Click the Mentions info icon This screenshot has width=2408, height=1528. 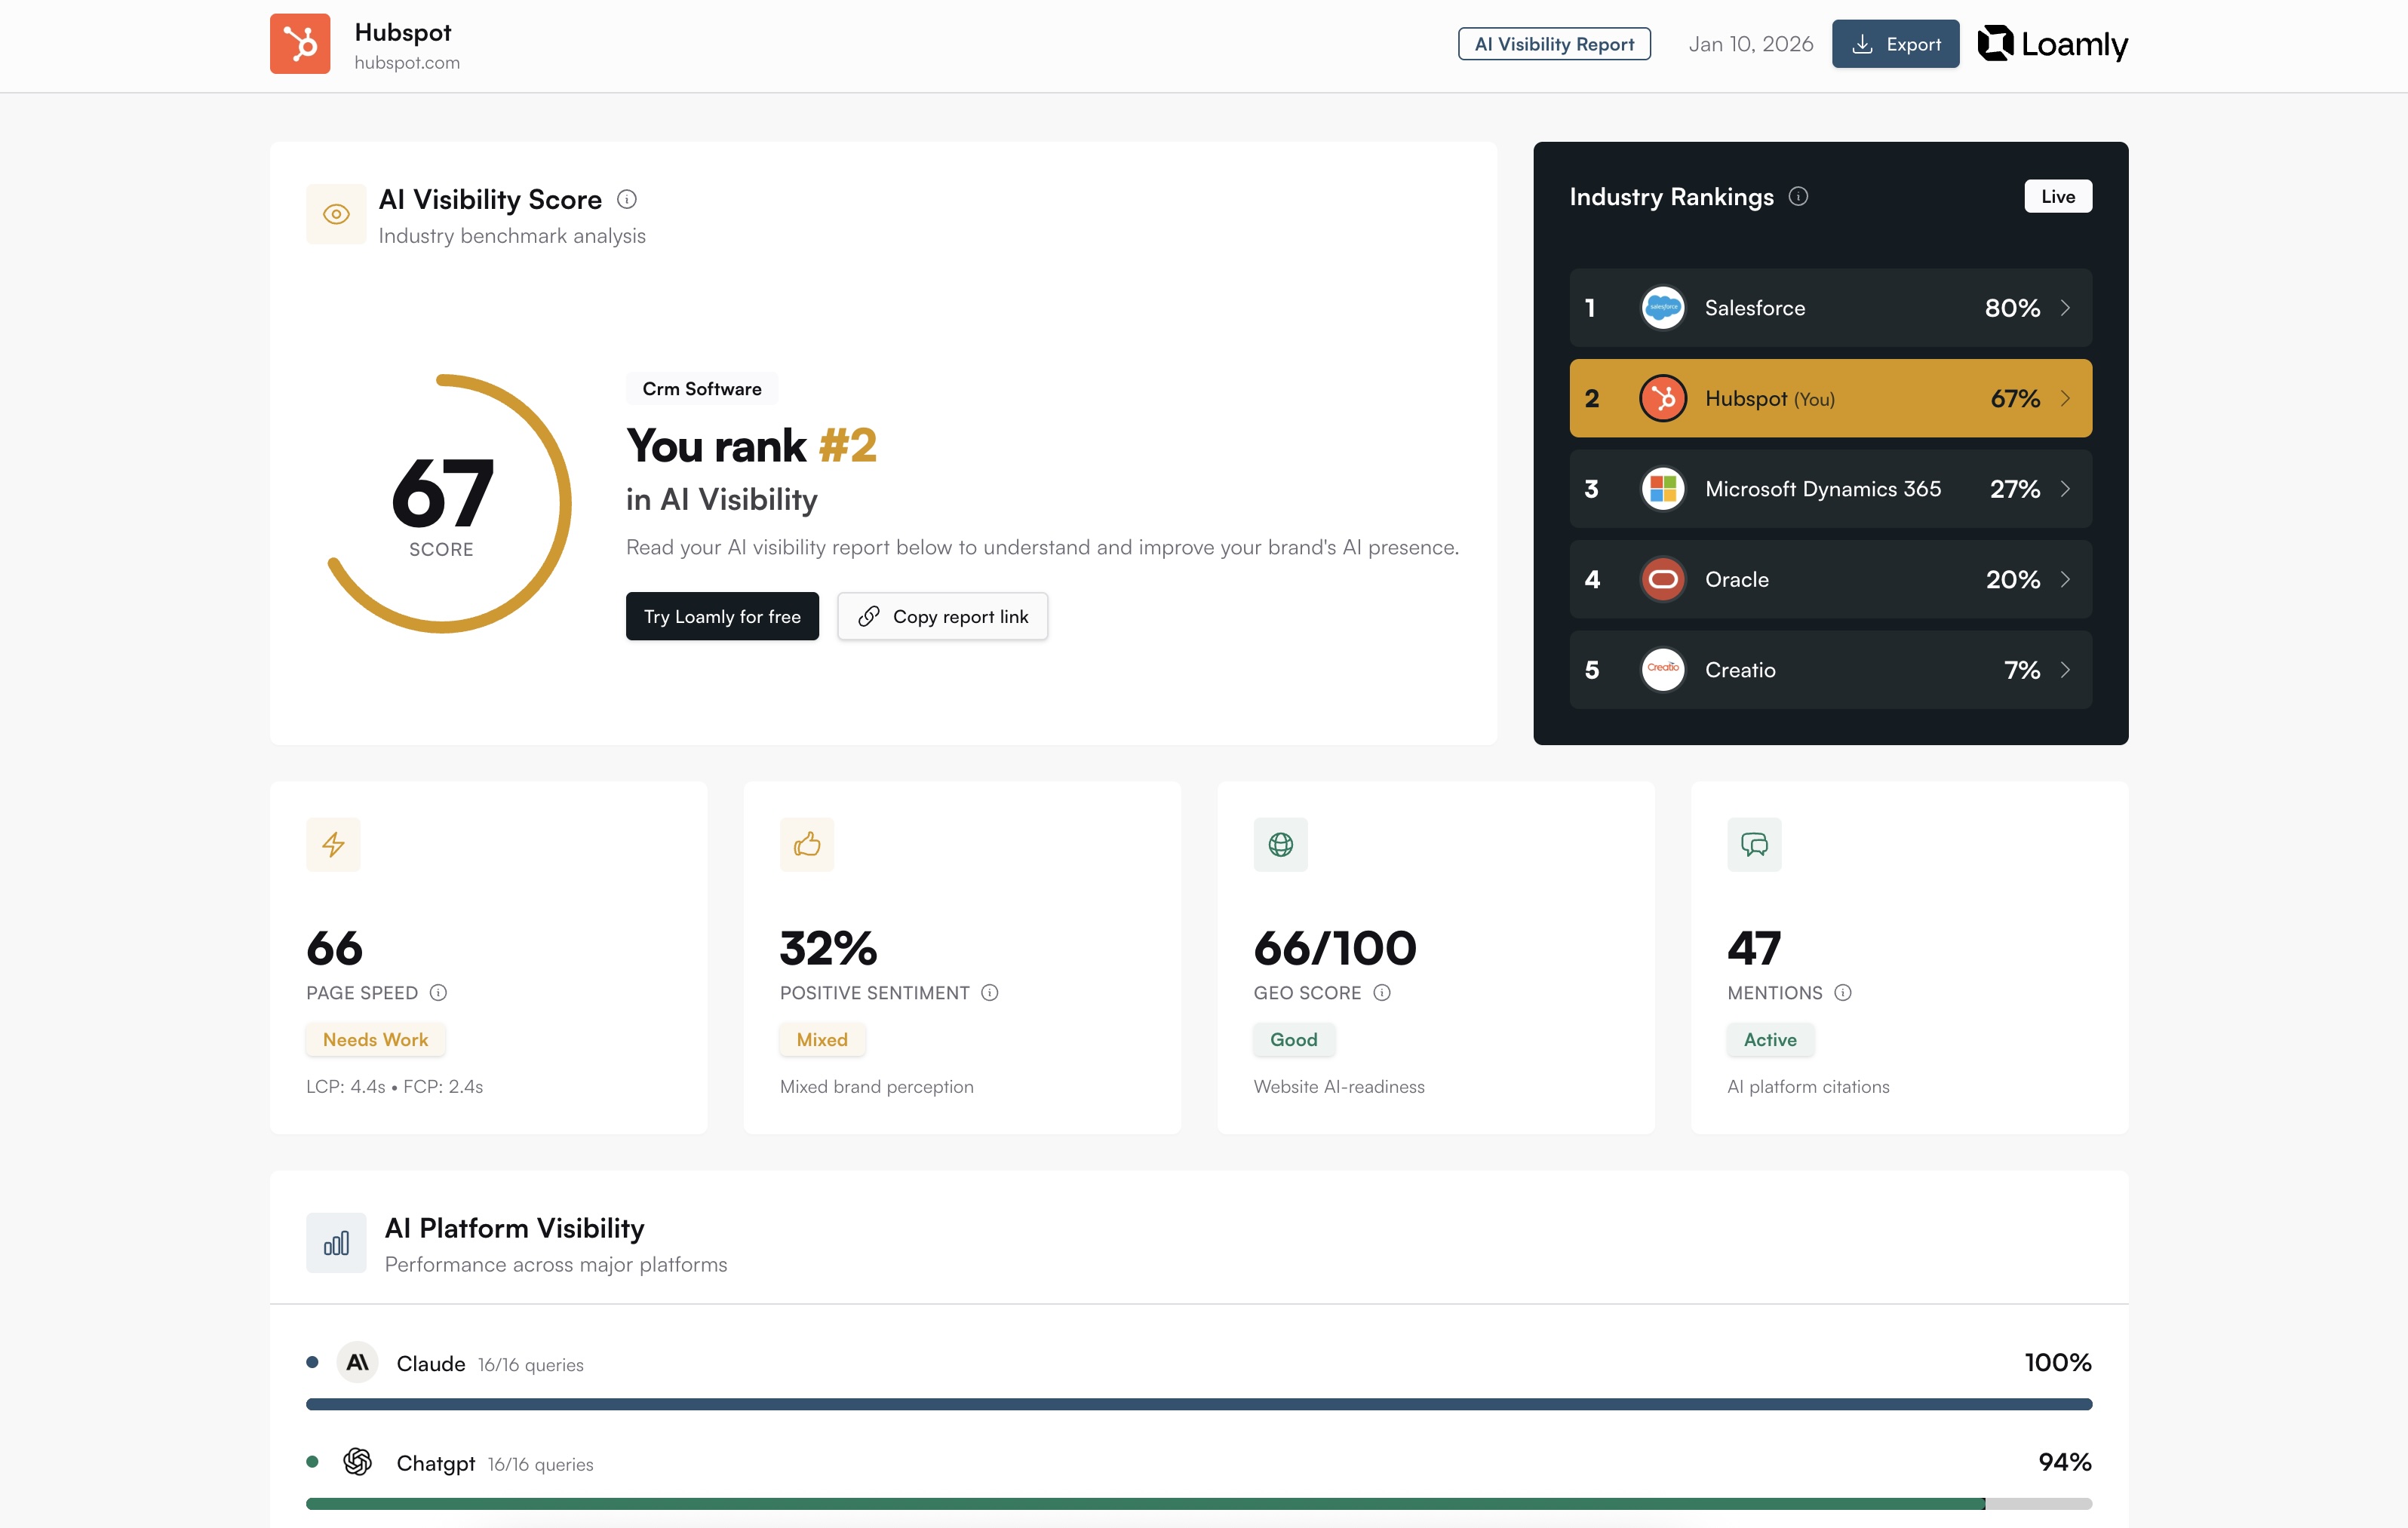1843,992
